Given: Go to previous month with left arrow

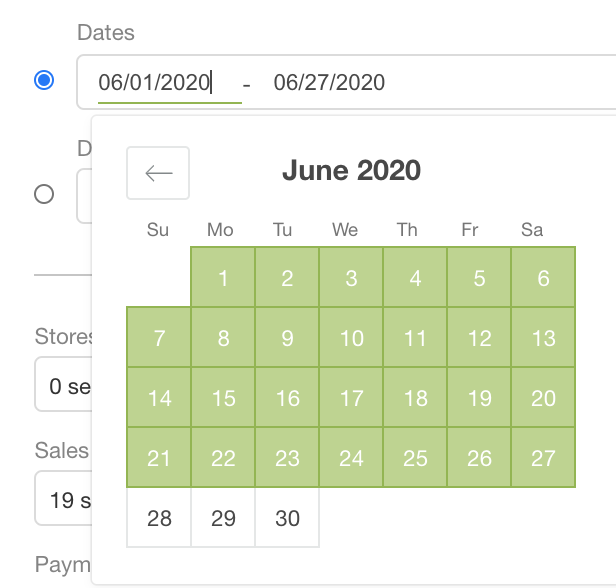Looking at the screenshot, I should (x=158, y=173).
